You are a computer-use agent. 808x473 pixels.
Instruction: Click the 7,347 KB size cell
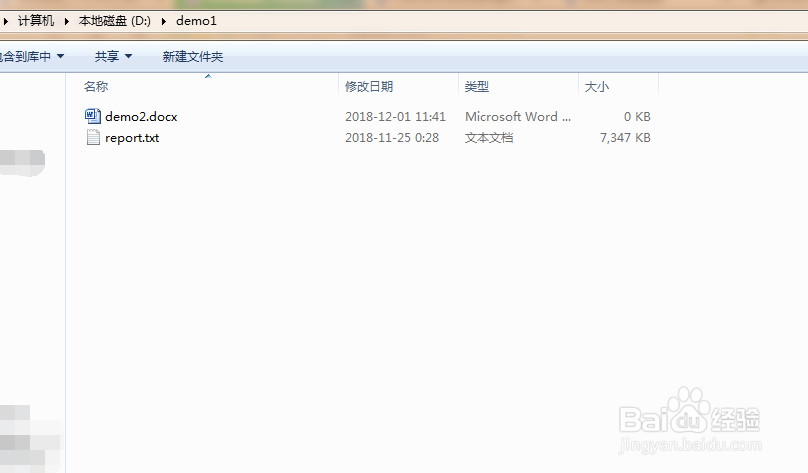click(x=625, y=138)
